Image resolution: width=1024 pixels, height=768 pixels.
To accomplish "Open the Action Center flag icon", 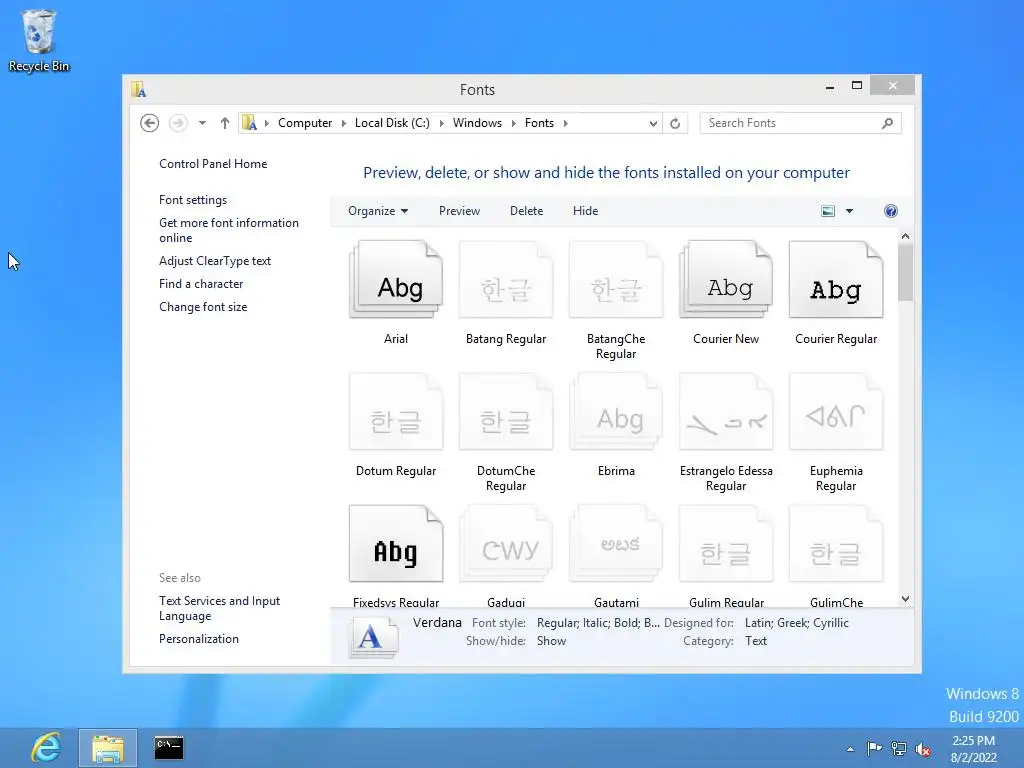I will click(874, 749).
